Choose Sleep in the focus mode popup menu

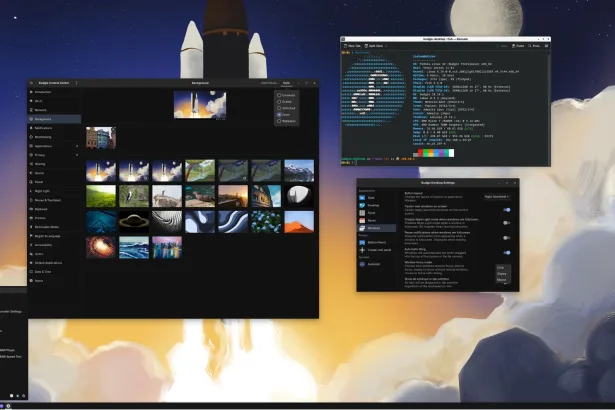(501, 274)
